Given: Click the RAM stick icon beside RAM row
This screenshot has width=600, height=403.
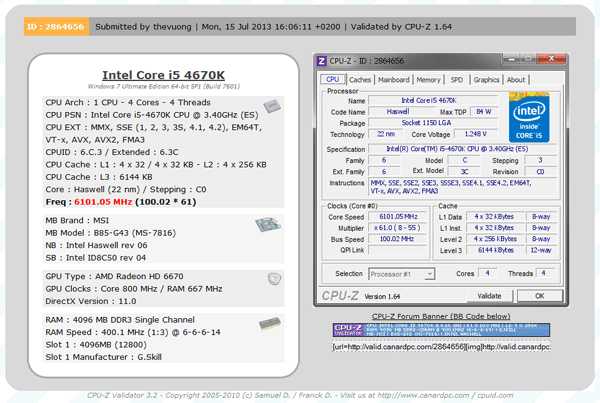Looking at the screenshot, I should click(x=270, y=324).
